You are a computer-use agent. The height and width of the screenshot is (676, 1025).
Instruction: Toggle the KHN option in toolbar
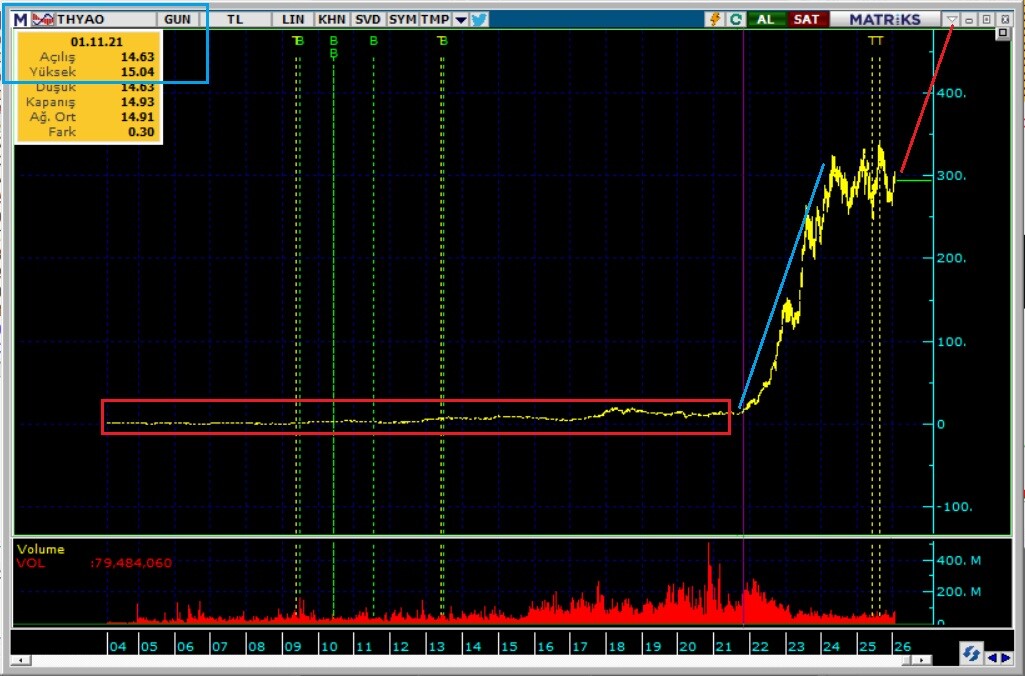point(331,19)
